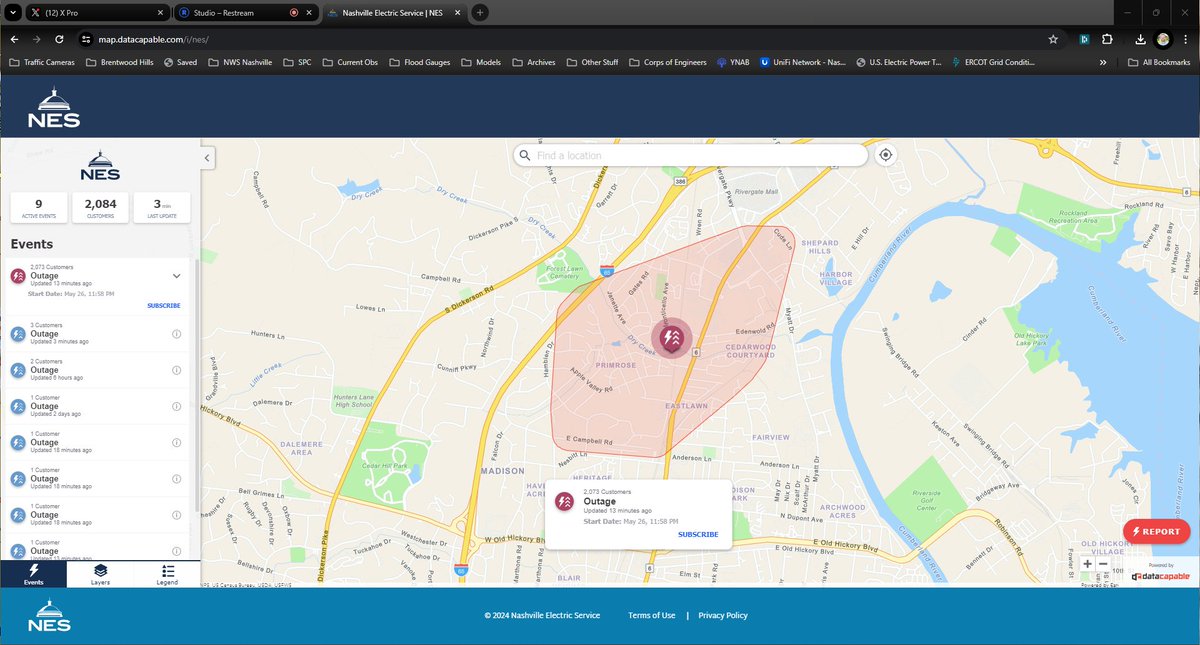
Task: Open the NWS Nashville bookmark folder
Action: [240, 62]
